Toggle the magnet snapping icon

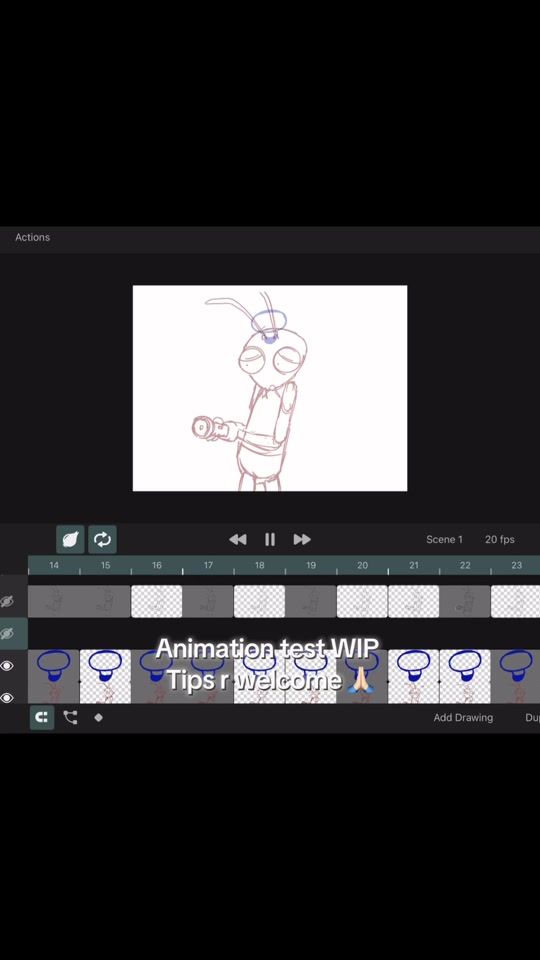point(42,718)
